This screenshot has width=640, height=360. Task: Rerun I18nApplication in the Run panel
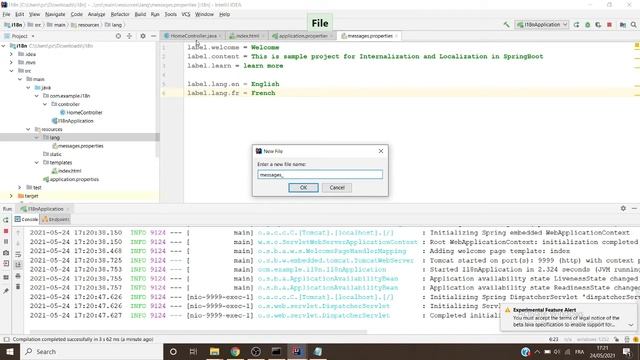tap(6, 220)
